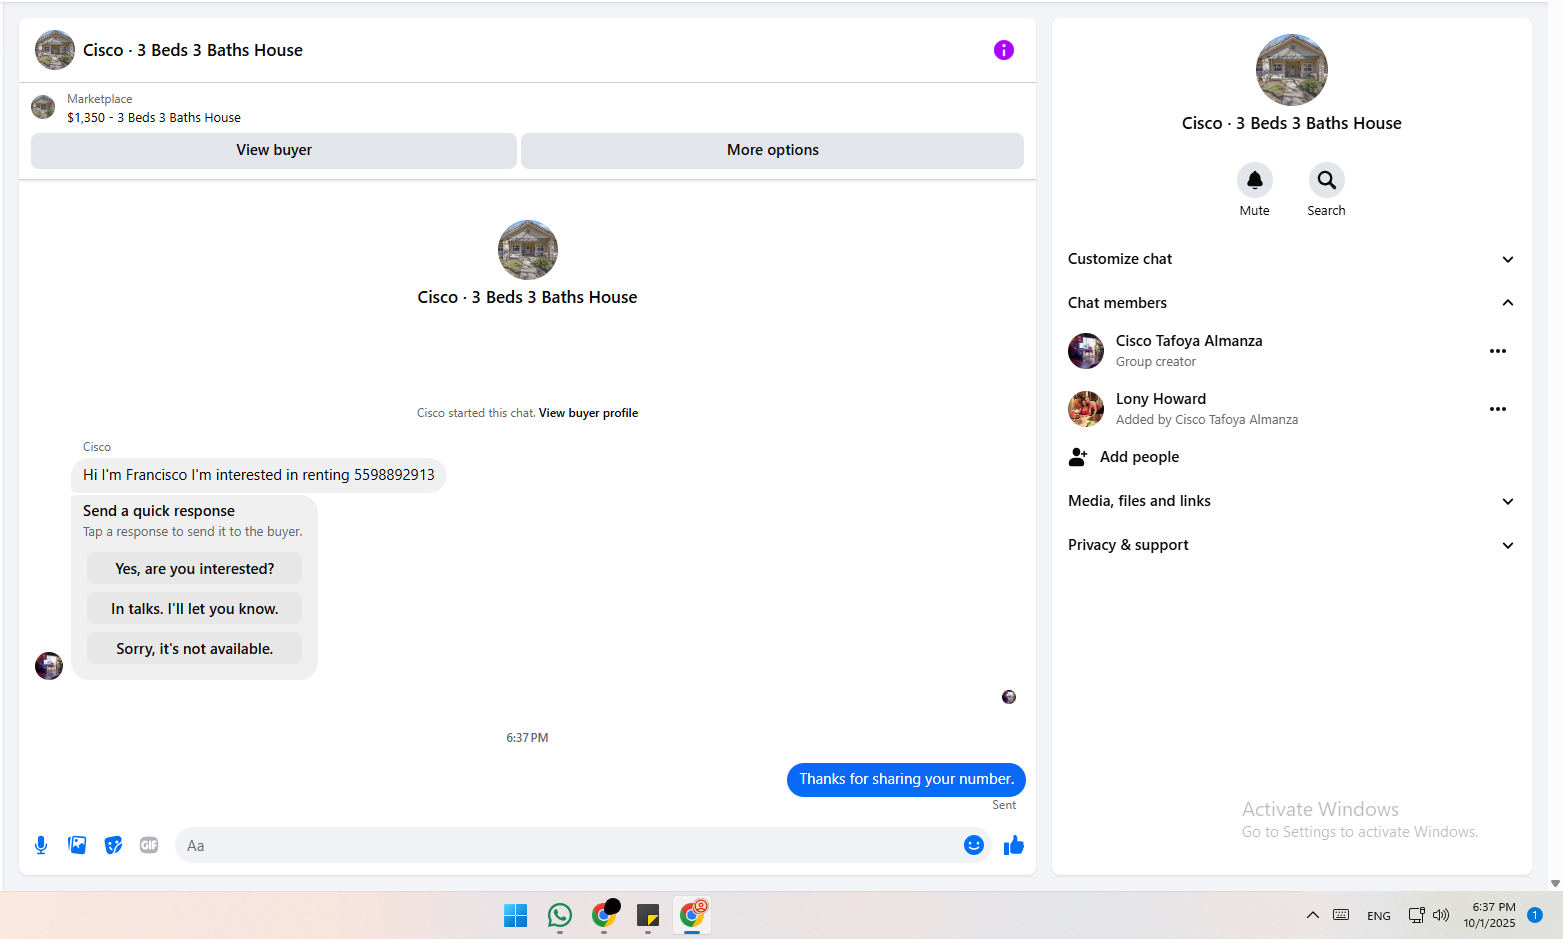Change the ENG input language

click(x=1379, y=916)
